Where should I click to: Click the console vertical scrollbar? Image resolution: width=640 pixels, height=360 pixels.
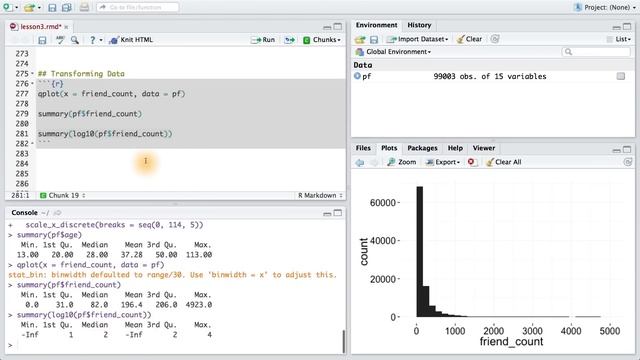[344, 341]
